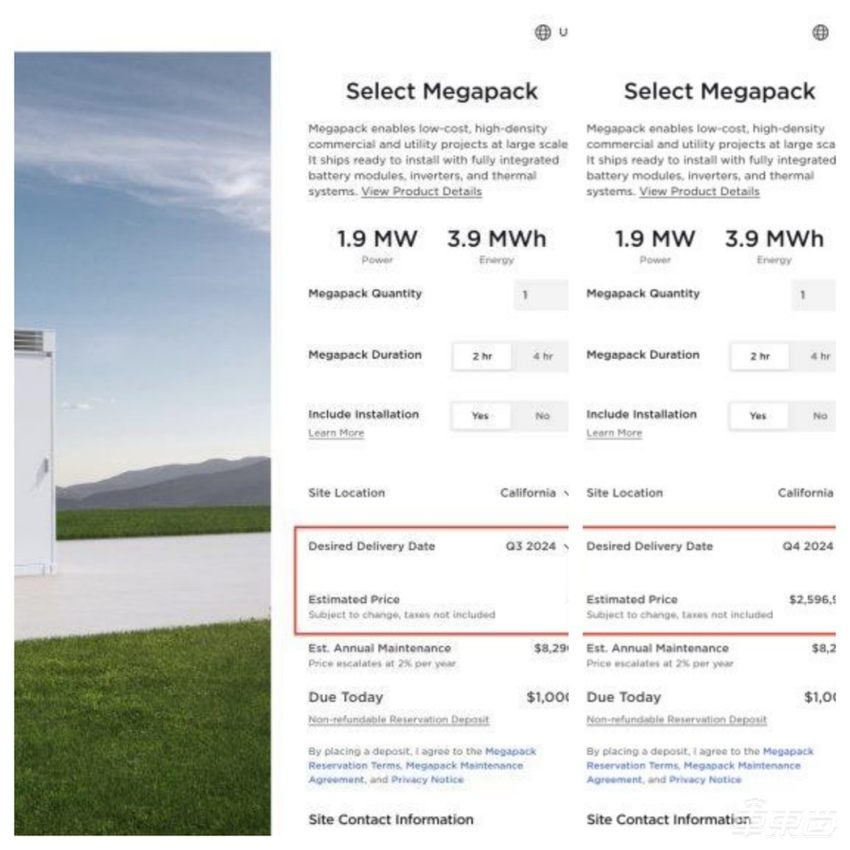The image size is (850, 850).
Task: Open View Product Details link in right panel
Action: click(699, 191)
